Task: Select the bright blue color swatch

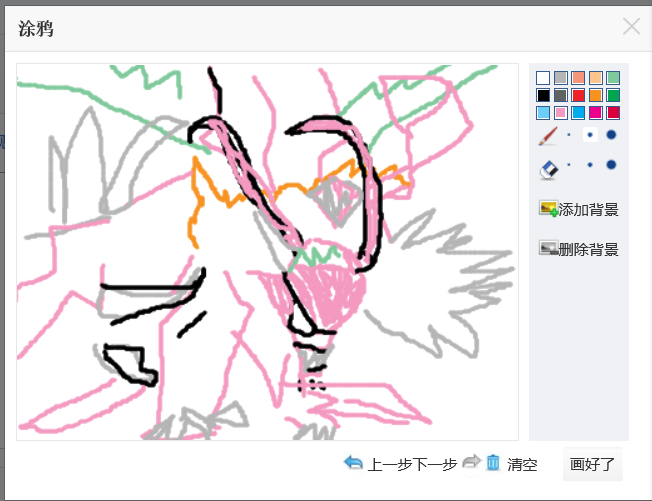Action: (x=578, y=113)
